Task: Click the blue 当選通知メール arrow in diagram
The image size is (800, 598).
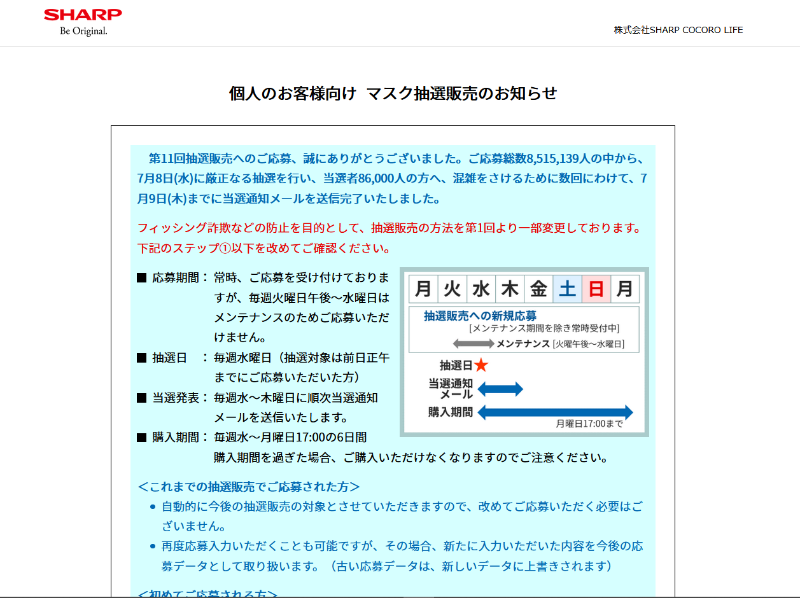Action: 500,389
